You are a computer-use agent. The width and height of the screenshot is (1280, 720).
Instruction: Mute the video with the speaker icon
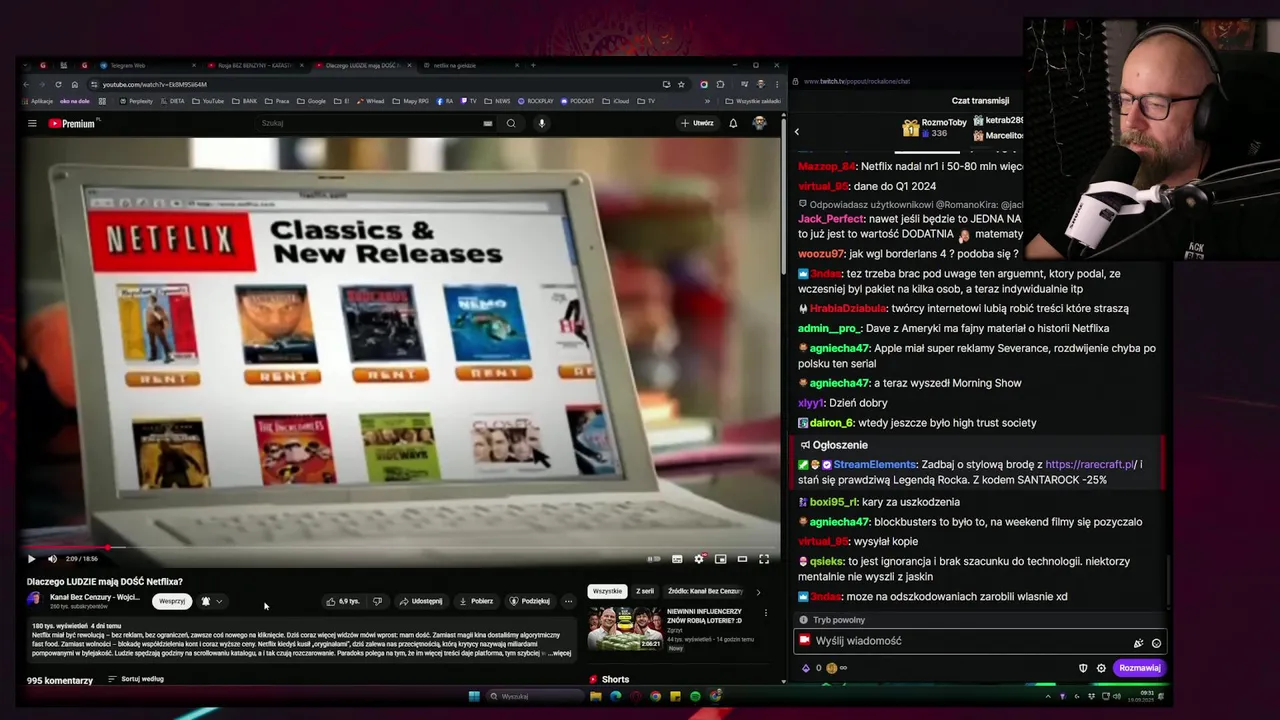52,559
